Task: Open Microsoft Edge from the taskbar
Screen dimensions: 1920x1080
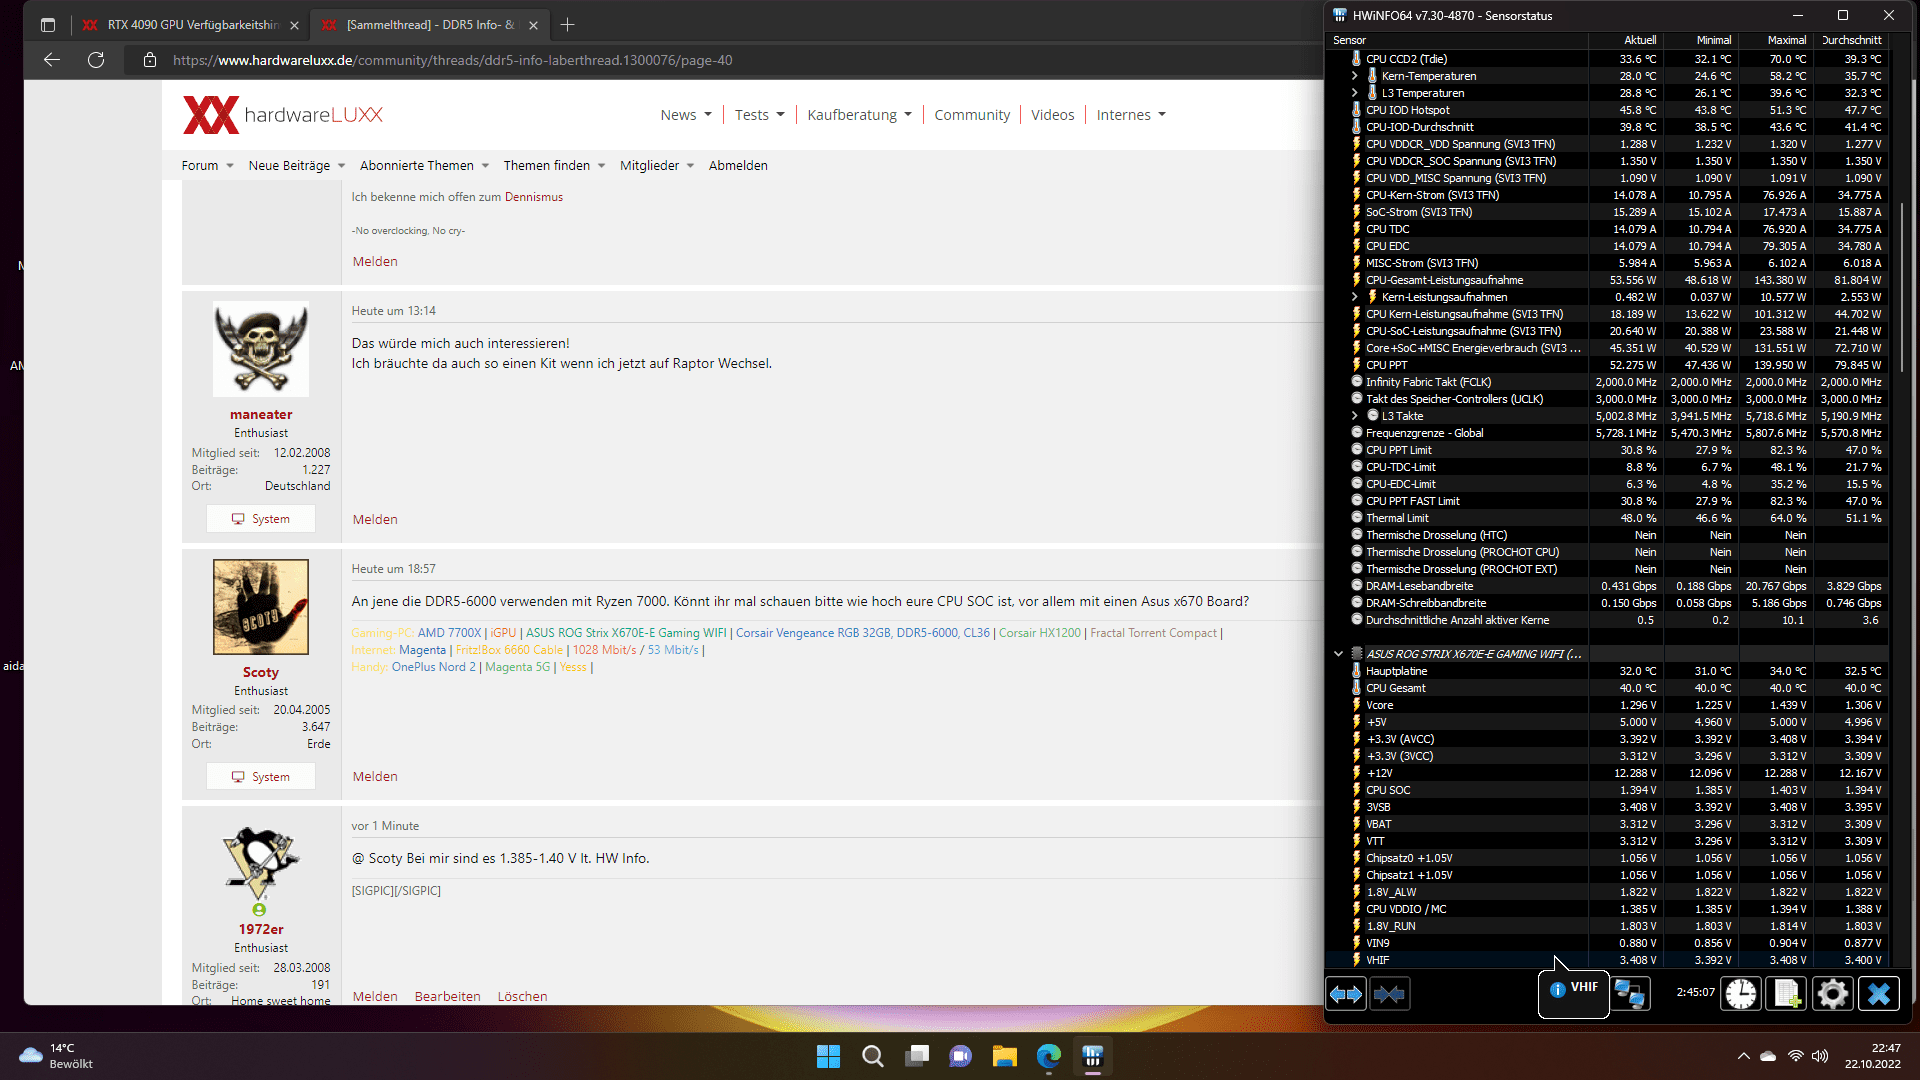Action: tap(1048, 1056)
